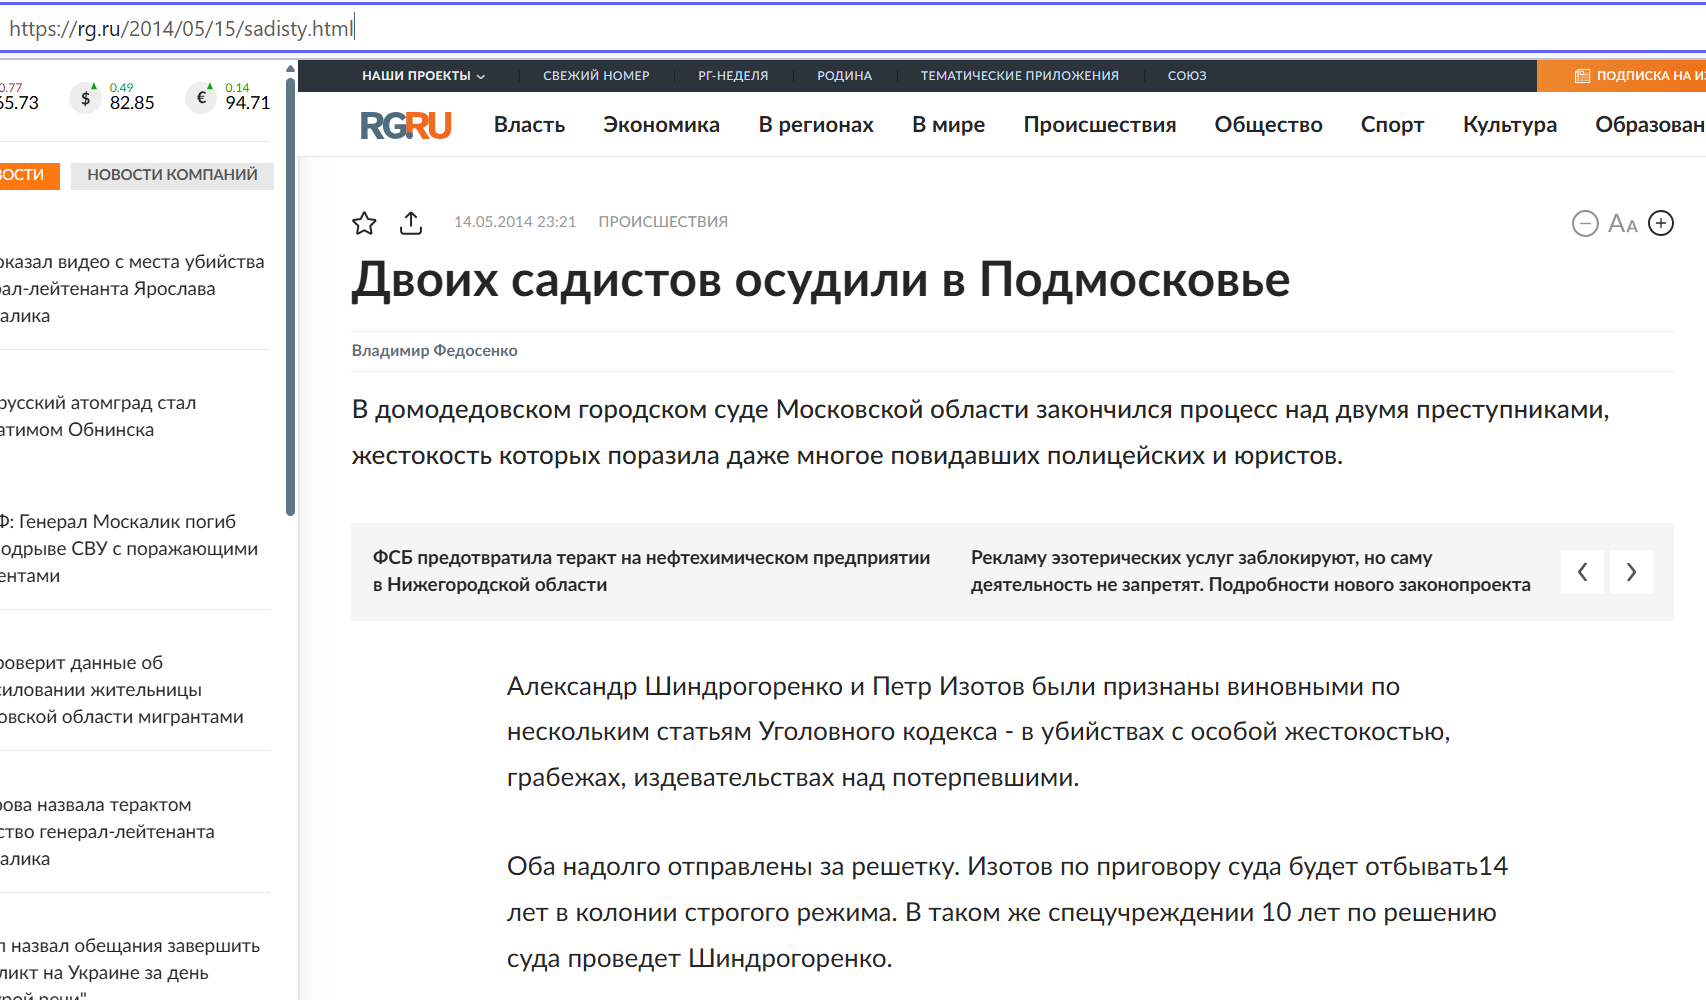Go to the Общество section
Image resolution: width=1706 pixels, height=1000 pixels.
coord(1268,125)
